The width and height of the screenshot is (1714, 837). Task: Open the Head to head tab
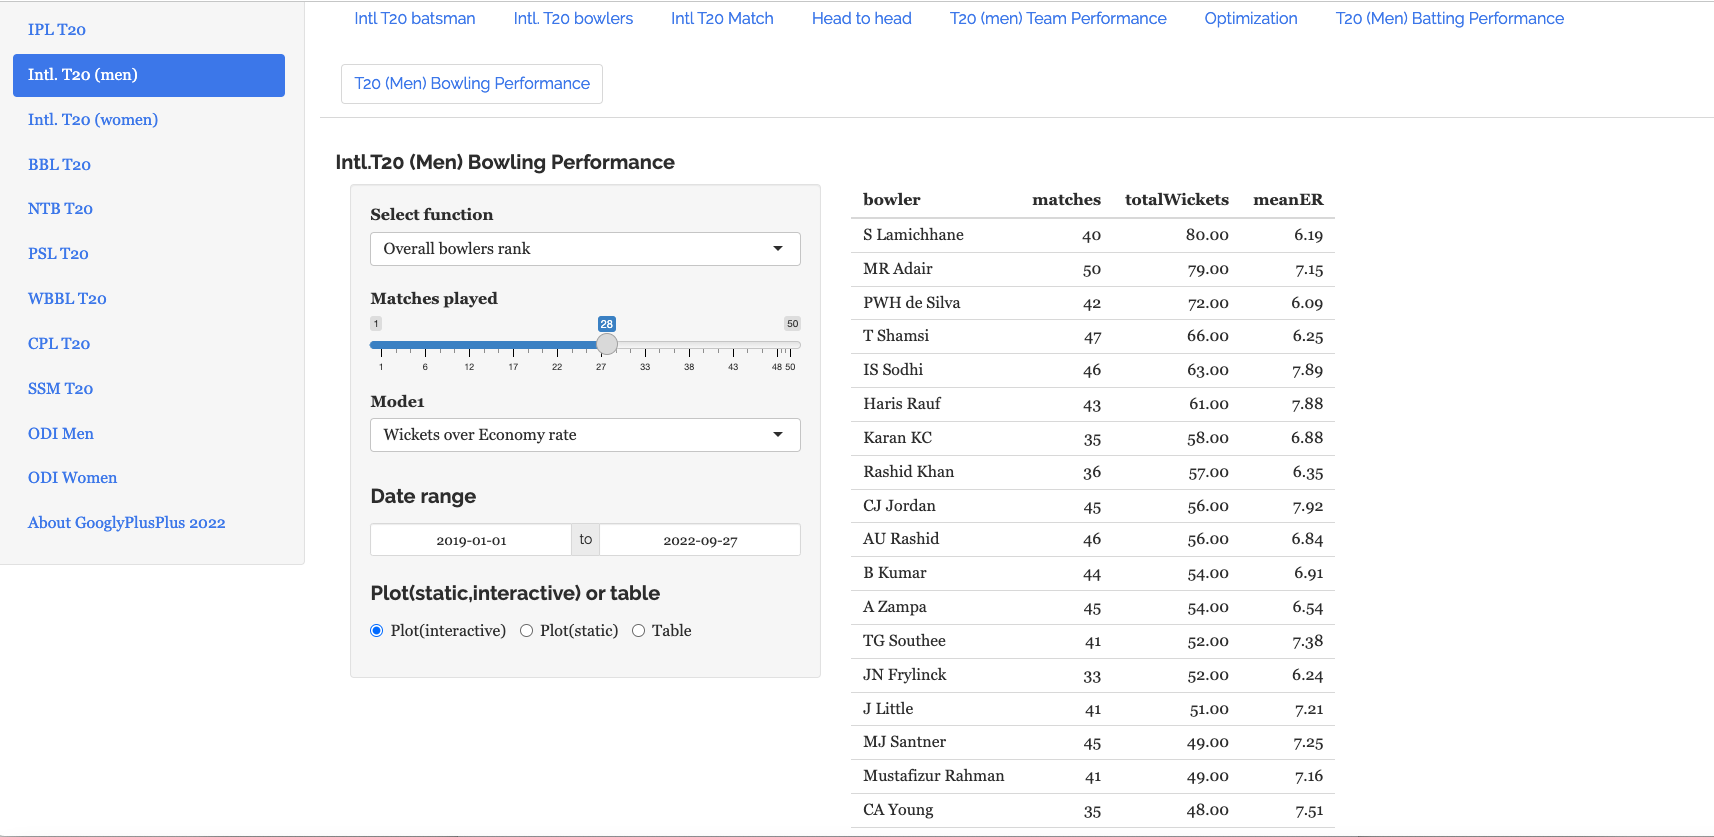(861, 19)
